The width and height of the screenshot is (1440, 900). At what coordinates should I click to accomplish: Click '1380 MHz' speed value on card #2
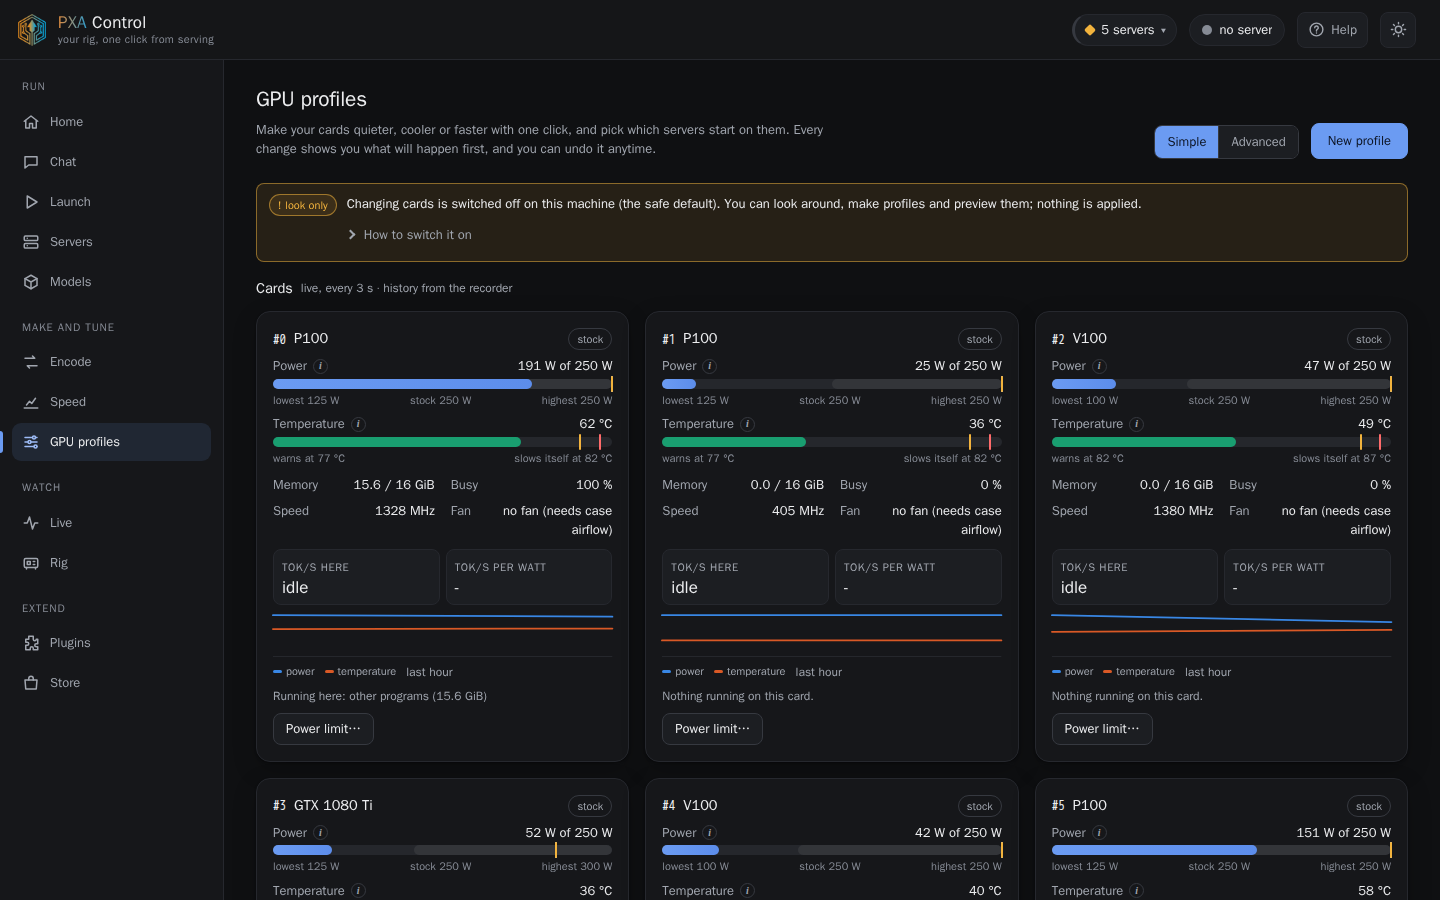click(x=1183, y=511)
